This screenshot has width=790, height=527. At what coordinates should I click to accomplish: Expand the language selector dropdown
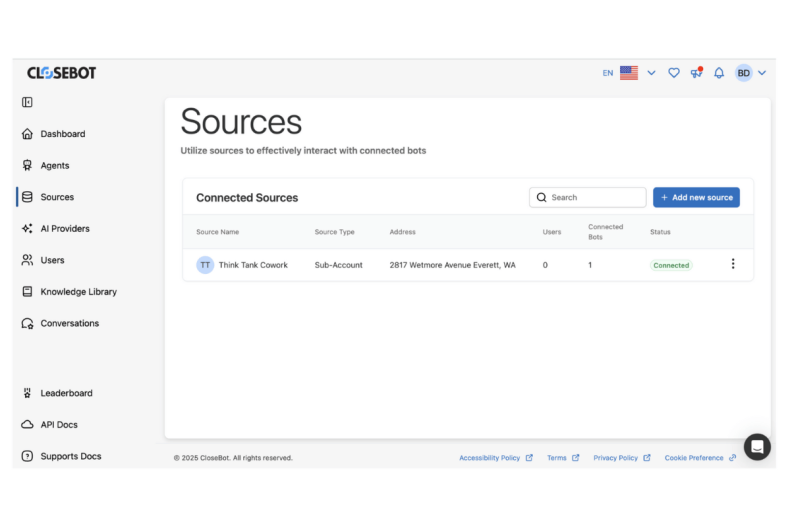(x=651, y=73)
